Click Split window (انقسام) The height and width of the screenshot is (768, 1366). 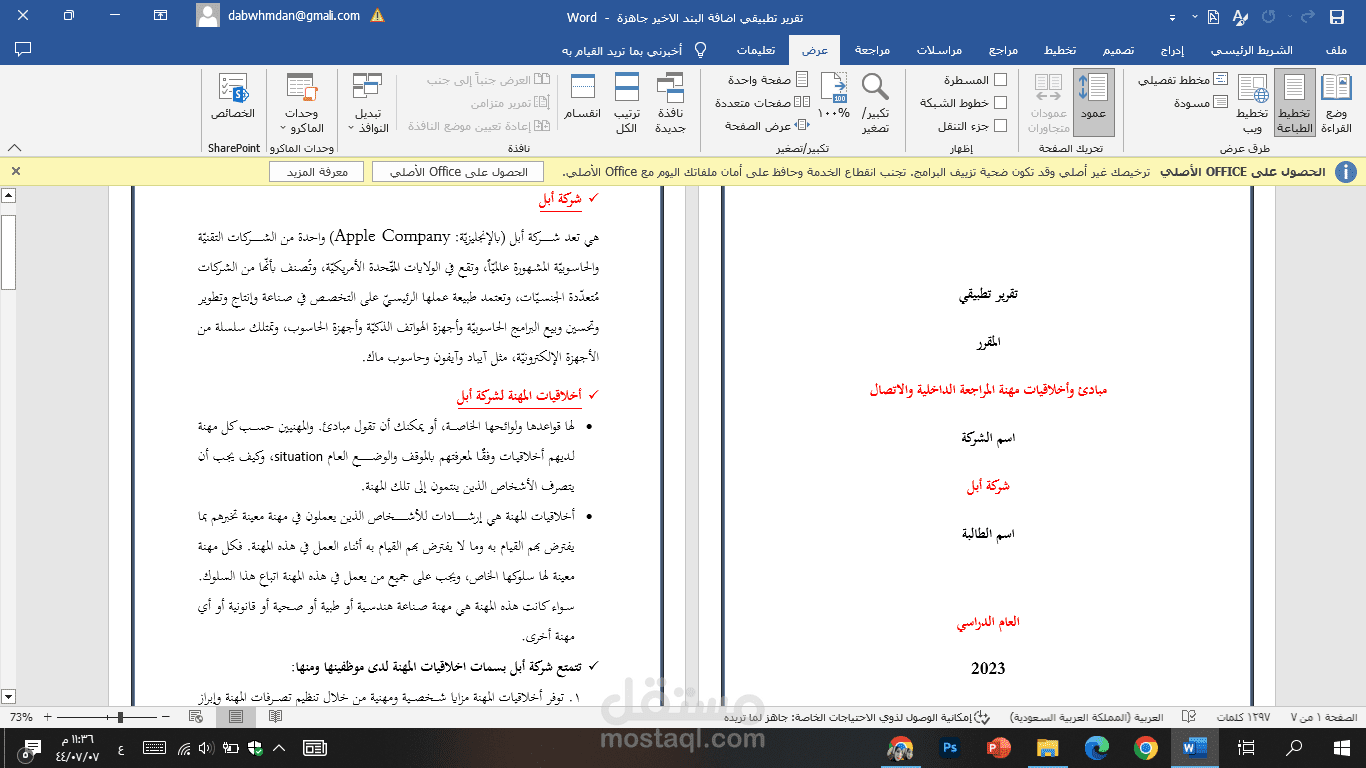tap(582, 98)
